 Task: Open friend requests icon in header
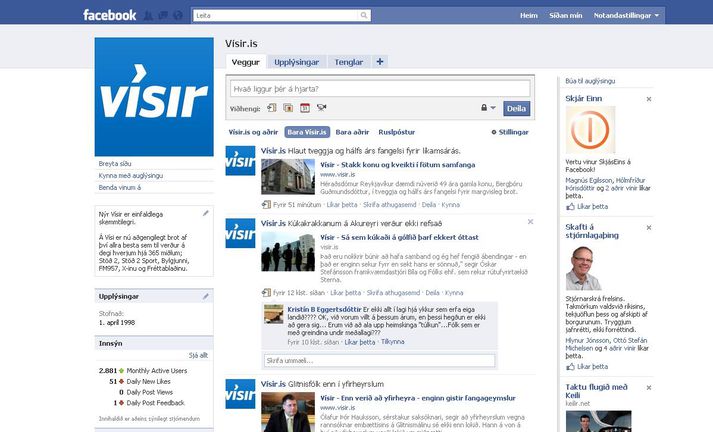click(x=148, y=16)
